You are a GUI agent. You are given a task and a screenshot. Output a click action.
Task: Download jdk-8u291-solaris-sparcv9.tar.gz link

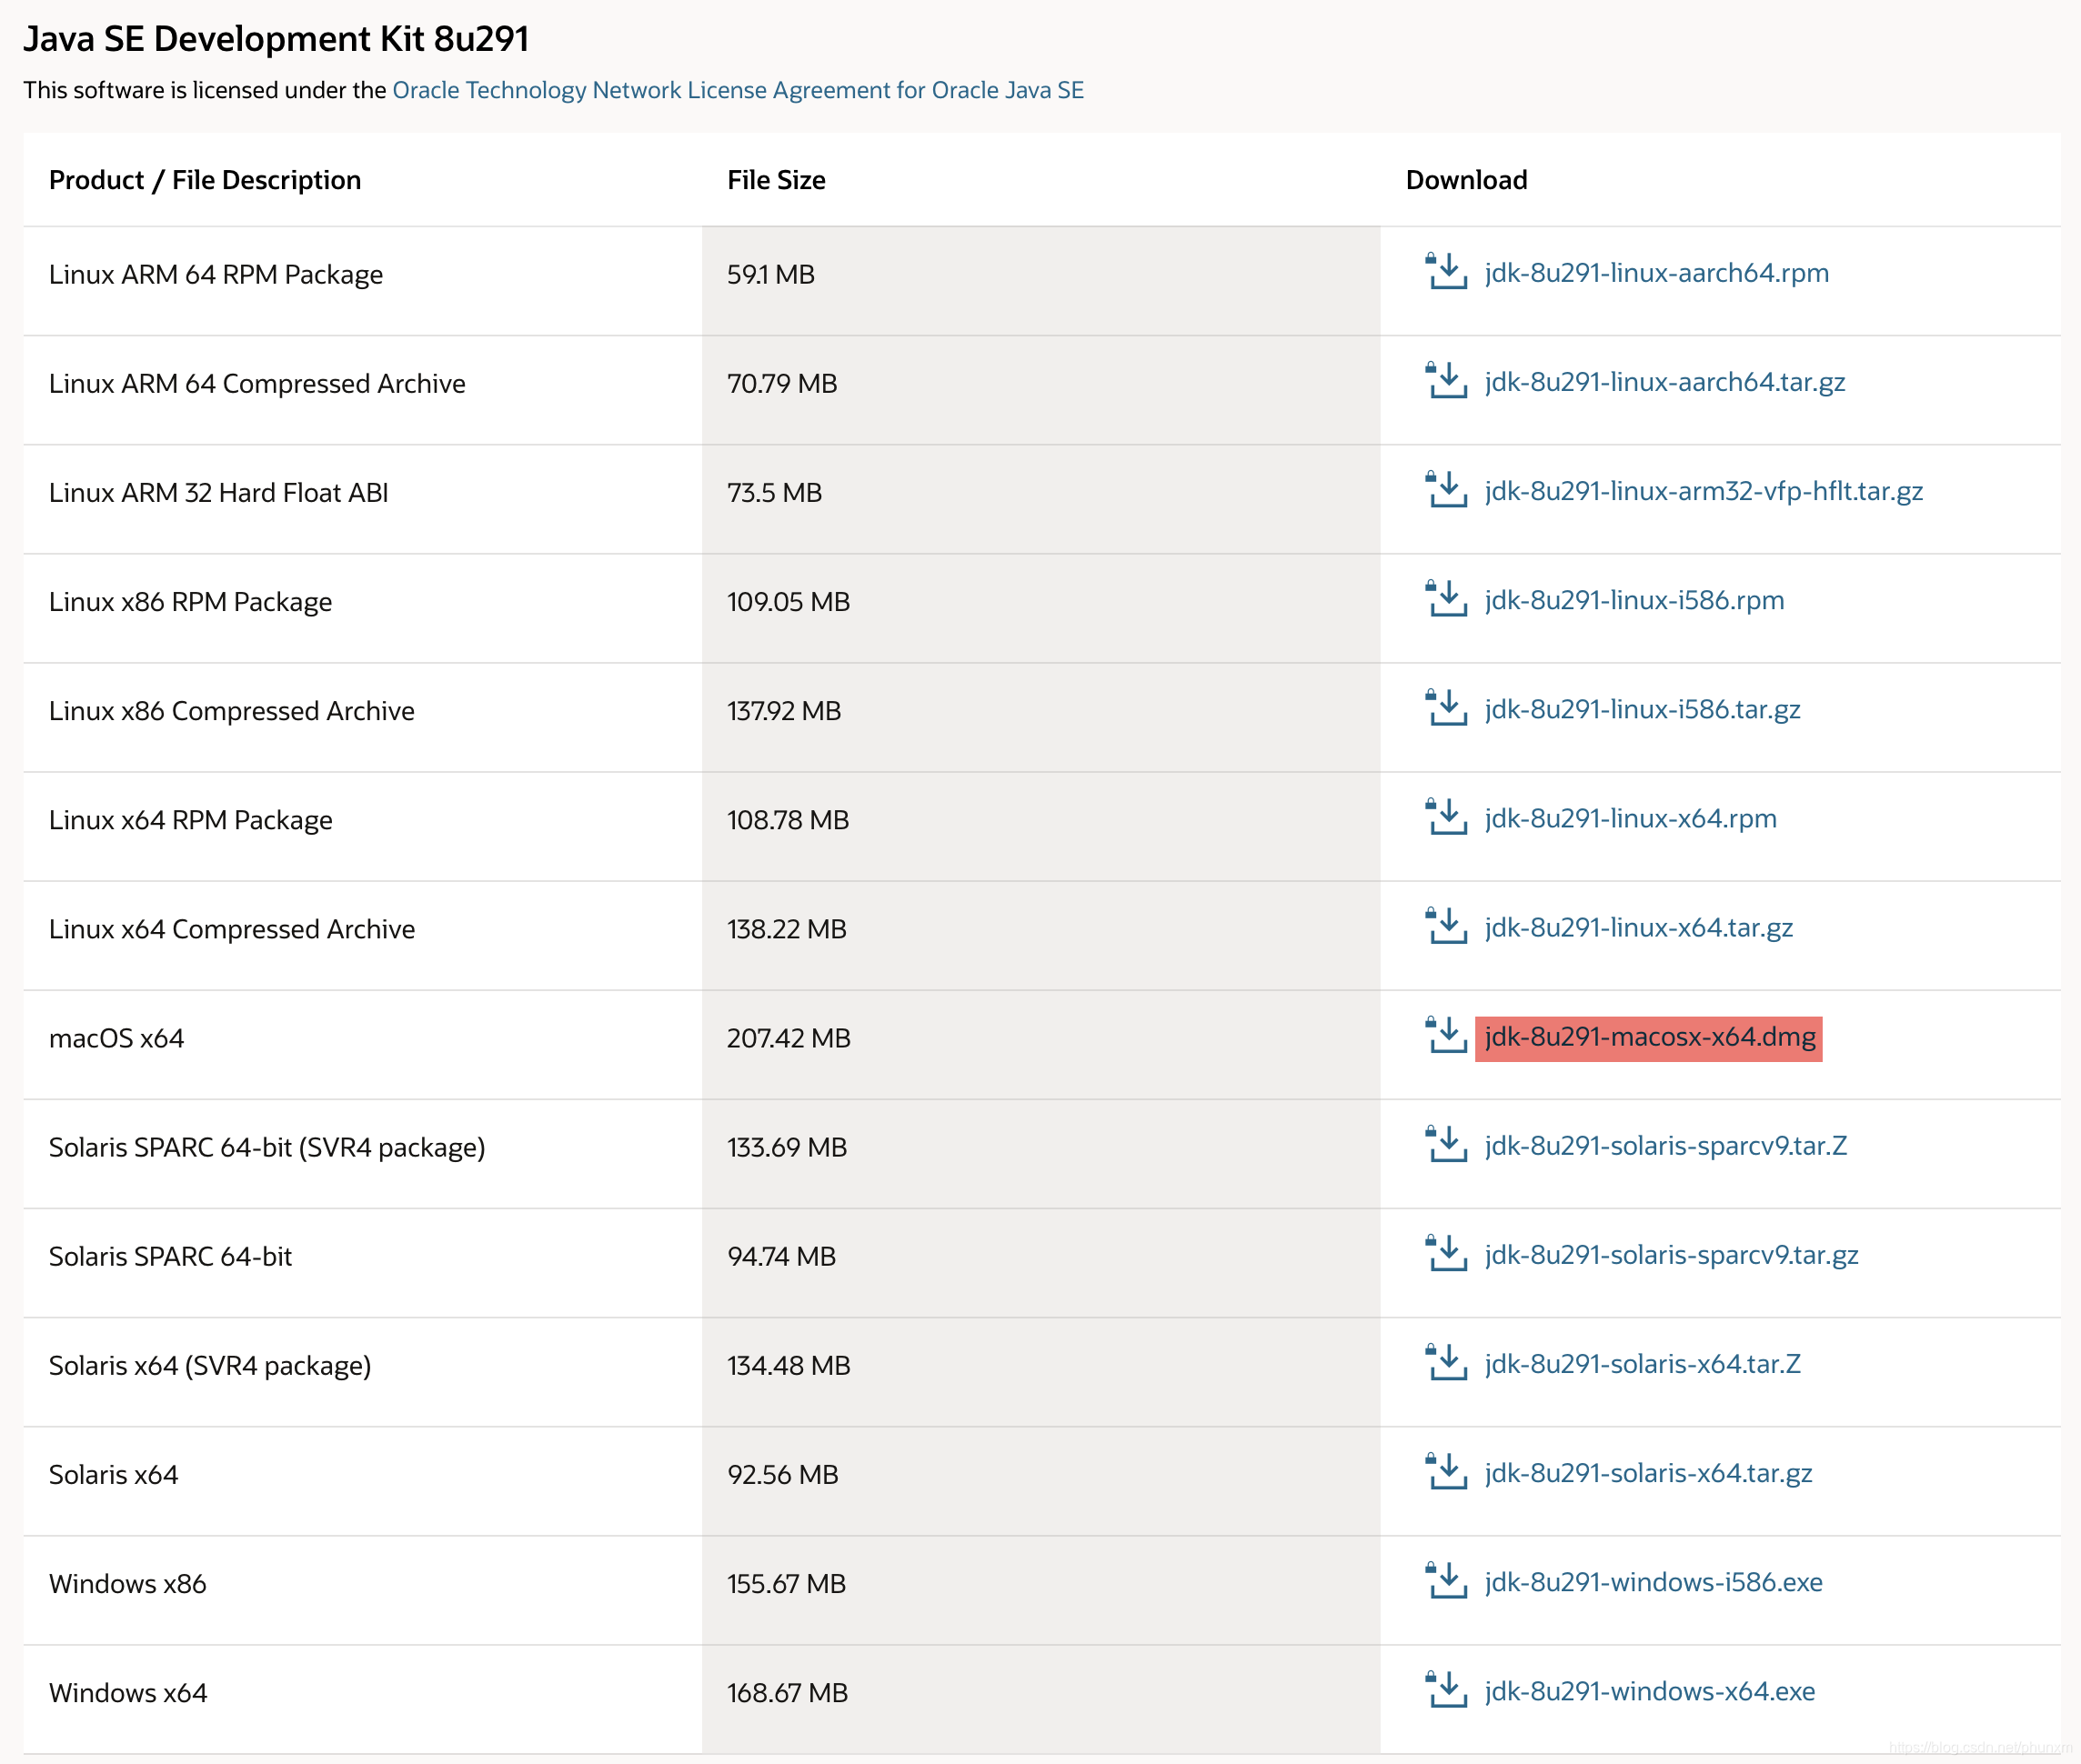[x=1671, y=1254]
